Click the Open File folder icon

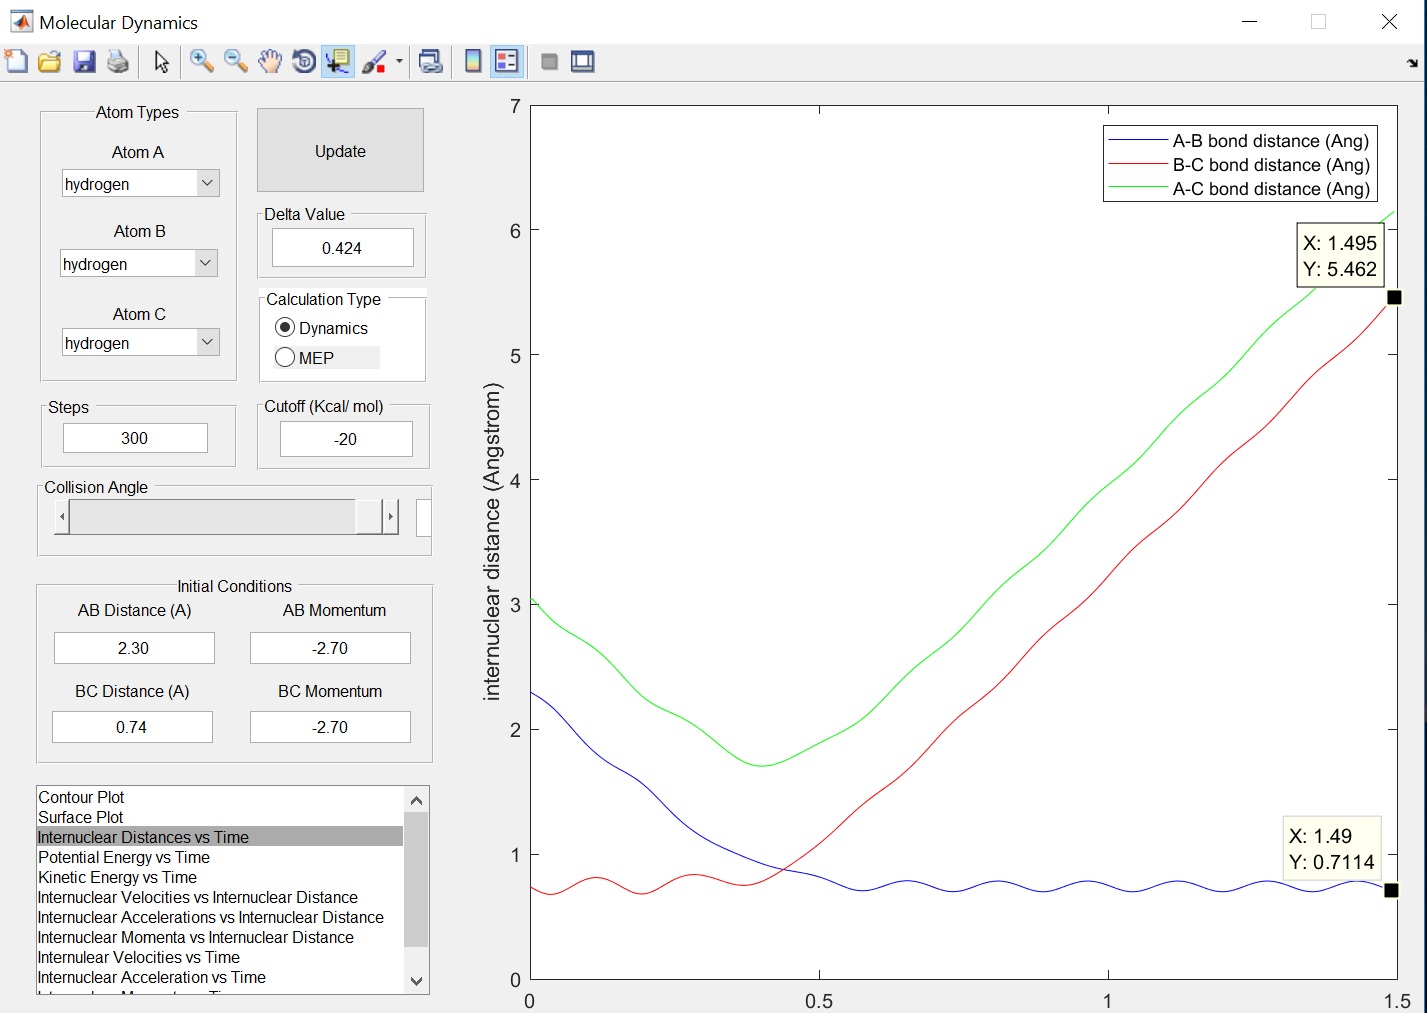click(x=50, y=62)
